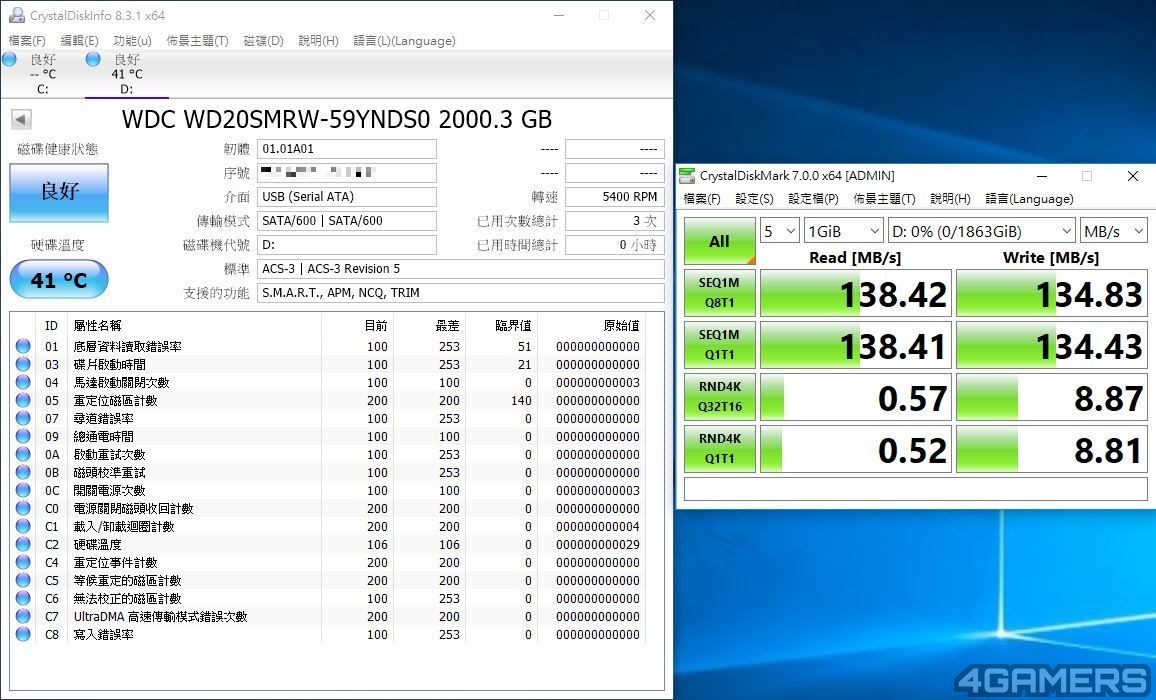Image resolution: width=1156 pixels, height=700 pixels.
Task: Select the D: drive status orb
Action: [x=93, y=60]
